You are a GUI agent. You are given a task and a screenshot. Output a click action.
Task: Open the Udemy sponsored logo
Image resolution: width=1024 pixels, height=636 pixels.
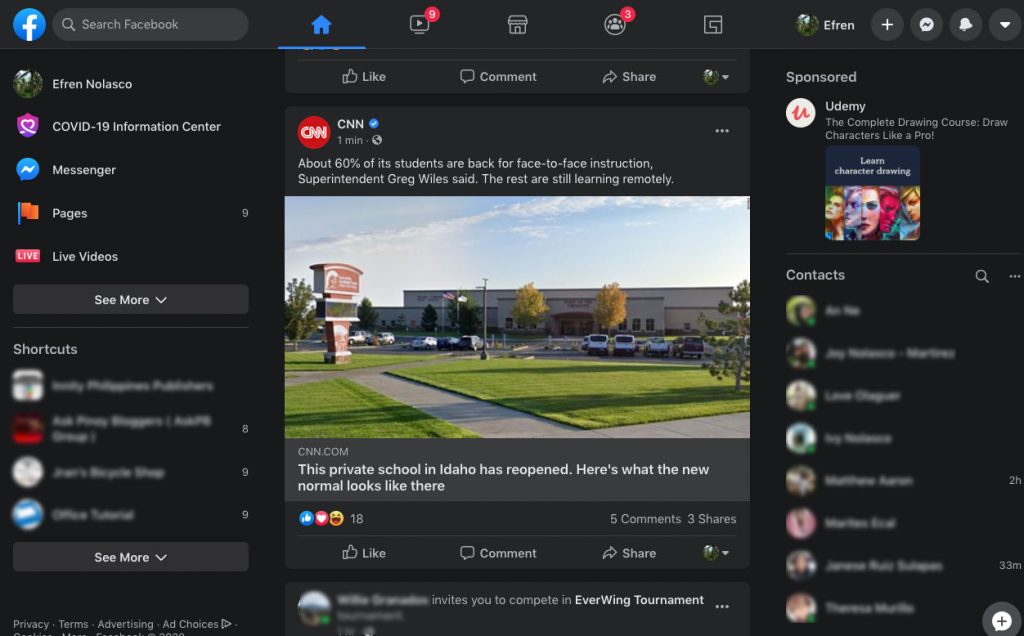click(801, 113)
